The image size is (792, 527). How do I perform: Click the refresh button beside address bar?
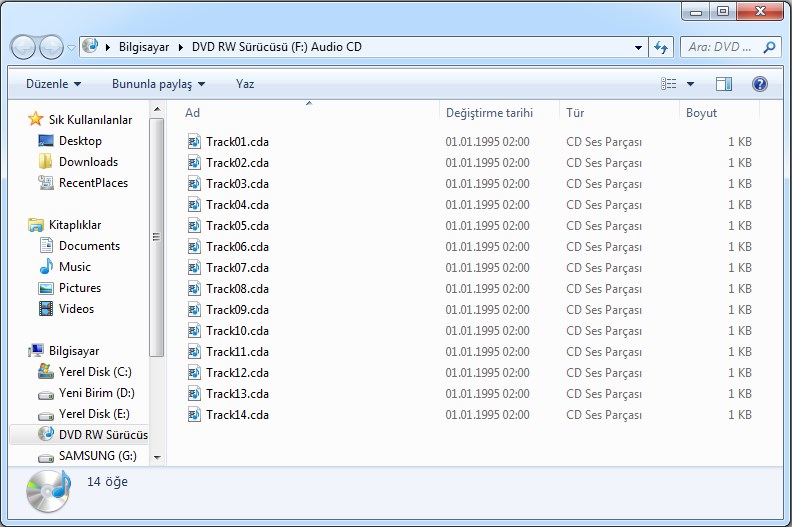[x=661, y=47]
